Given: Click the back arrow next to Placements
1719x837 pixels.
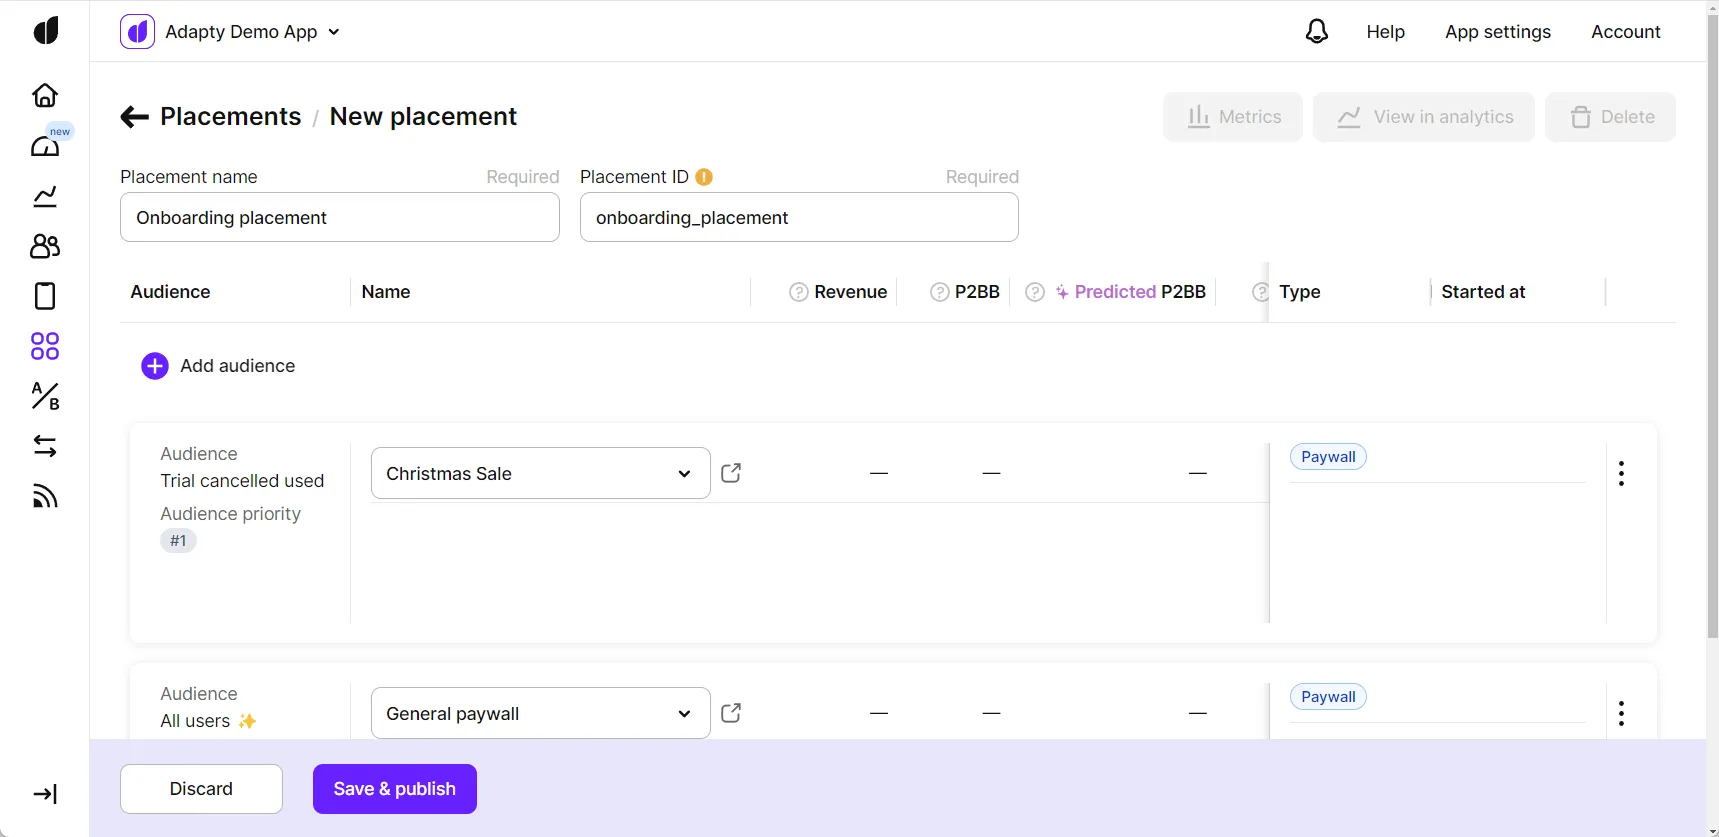Looking at the screenshot, I should point(134,117).
